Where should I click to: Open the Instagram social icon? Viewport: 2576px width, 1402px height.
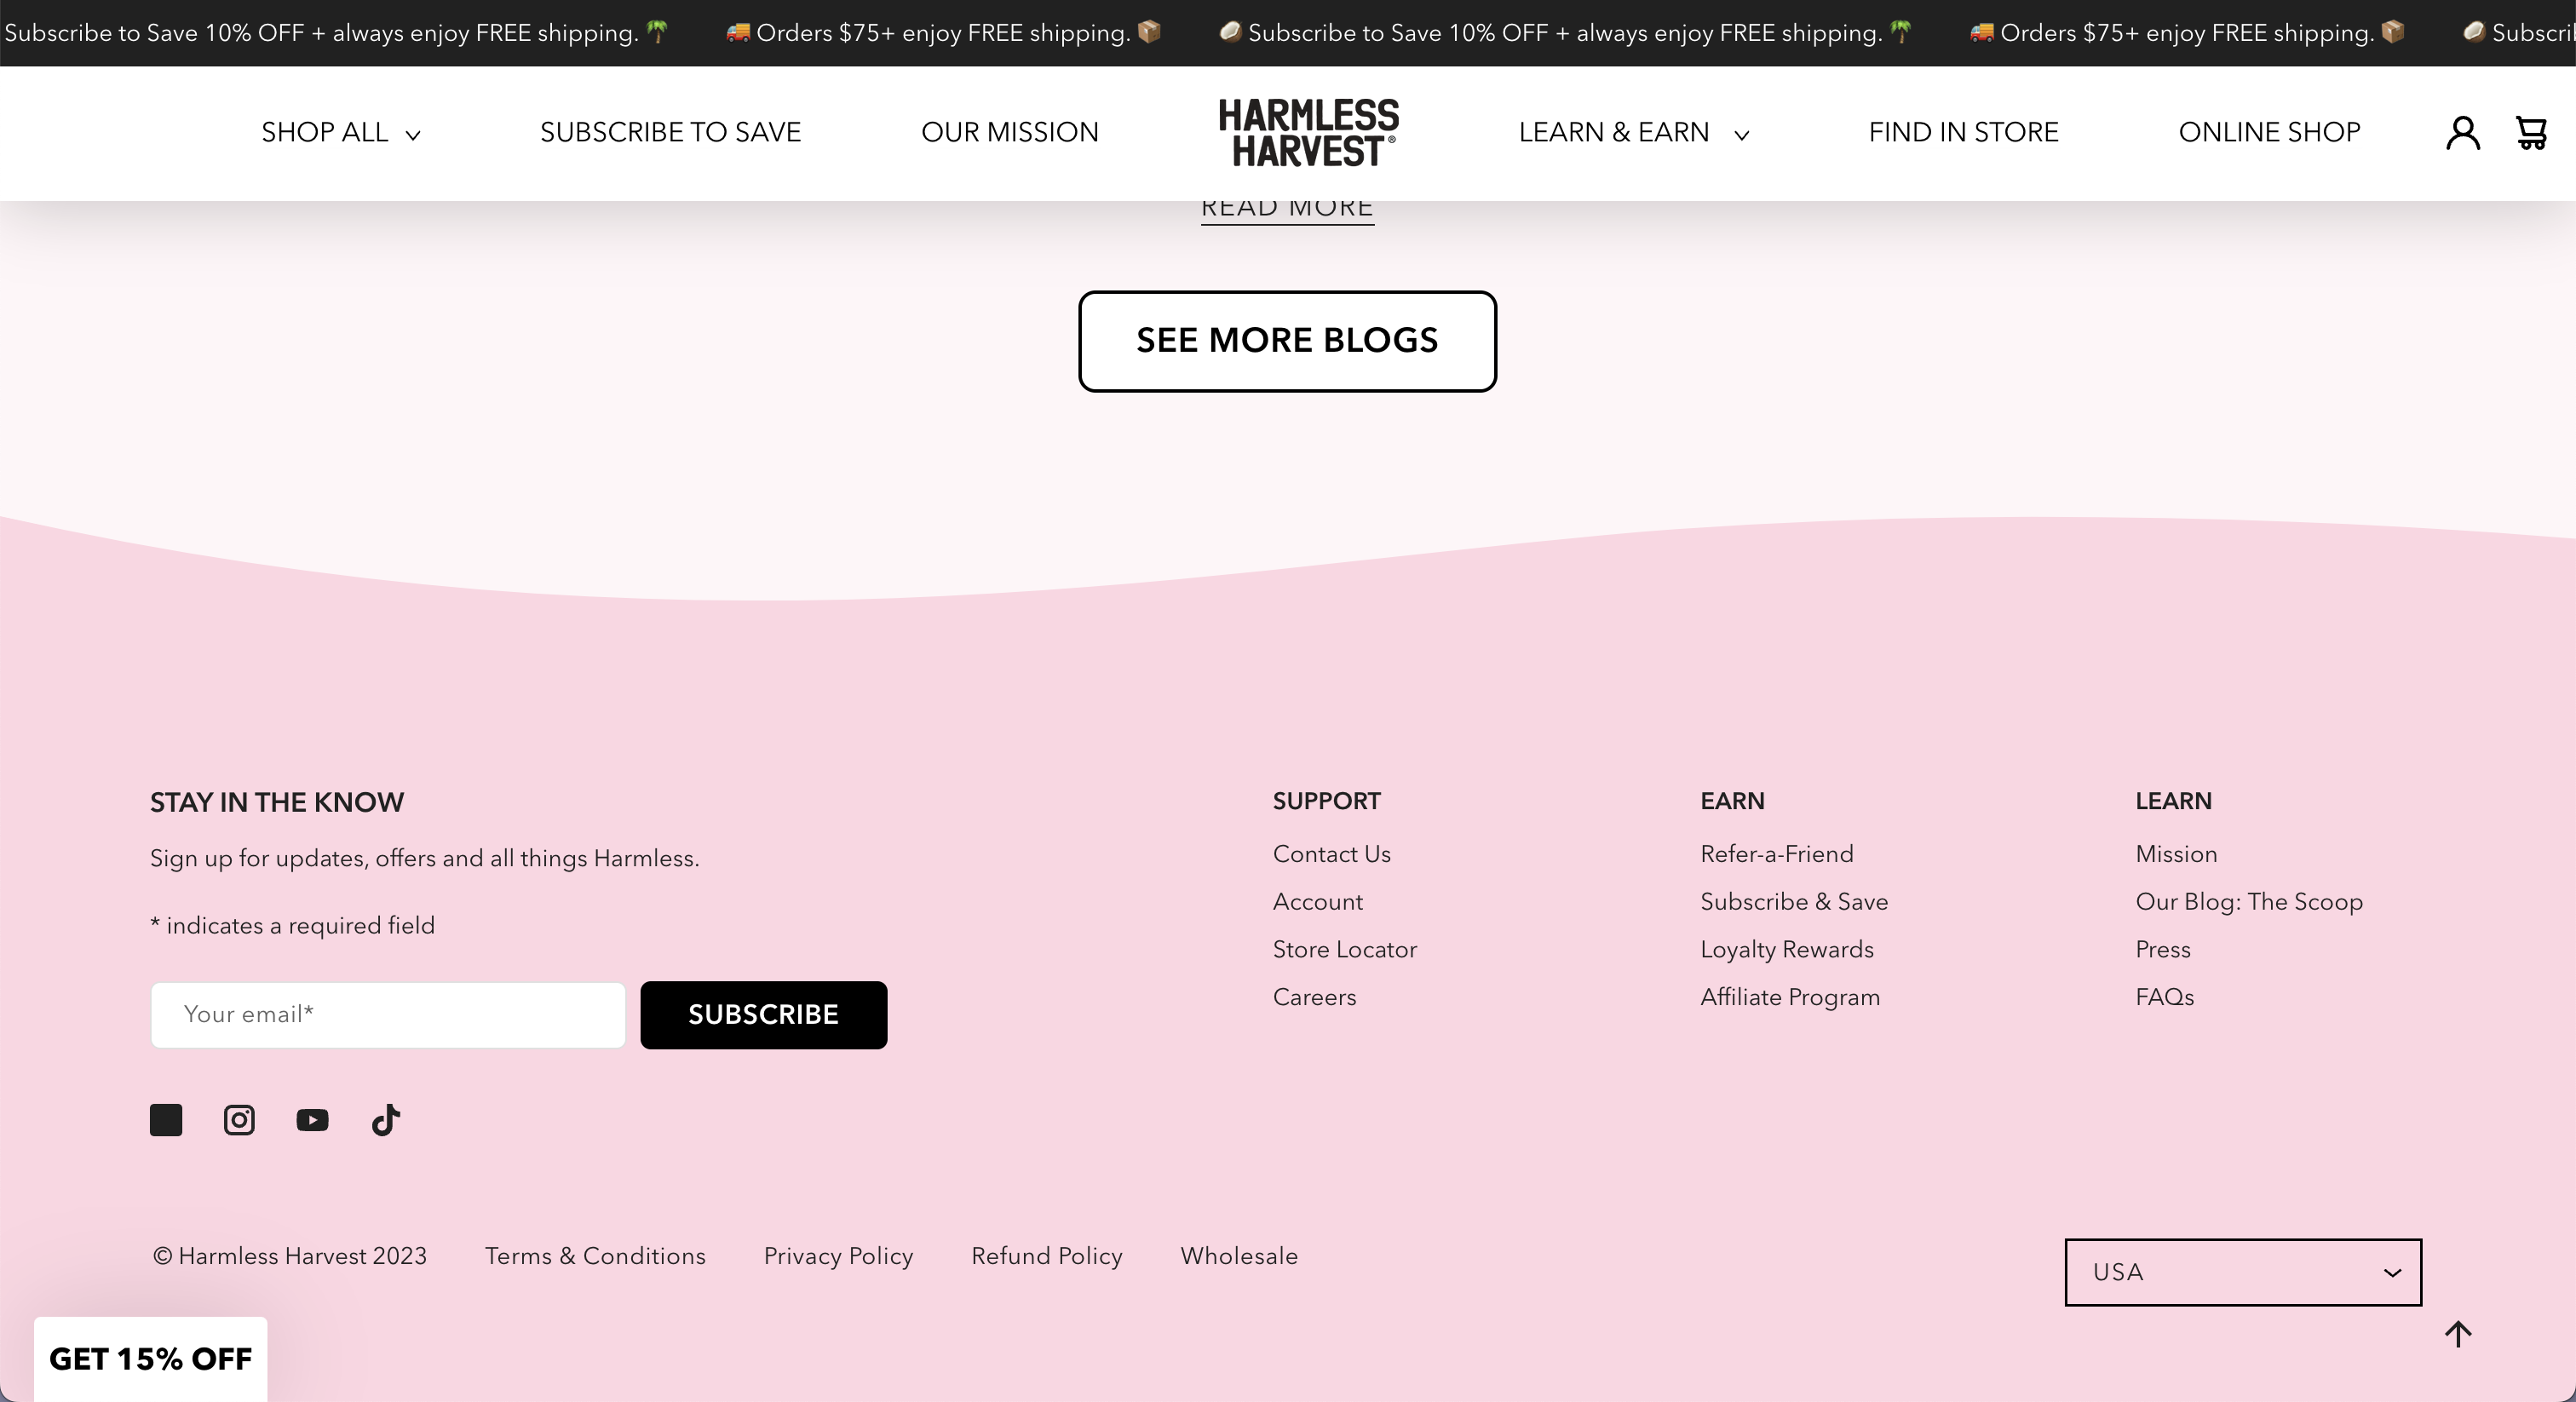(239, 1120)
